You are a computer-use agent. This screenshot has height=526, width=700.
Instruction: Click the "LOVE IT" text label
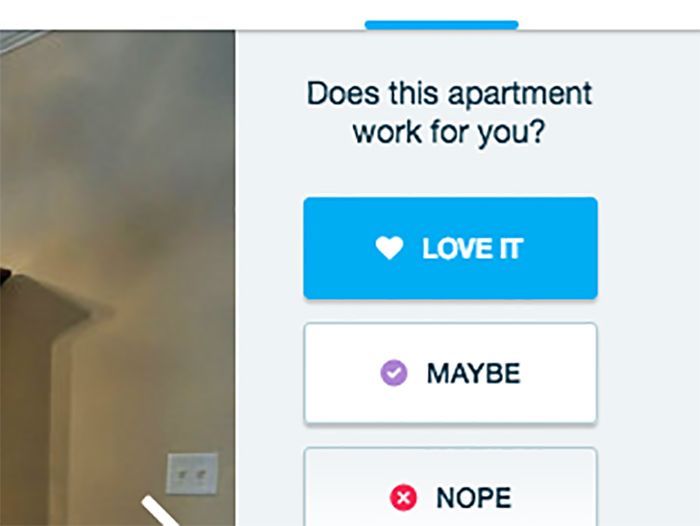coord(472,248)
